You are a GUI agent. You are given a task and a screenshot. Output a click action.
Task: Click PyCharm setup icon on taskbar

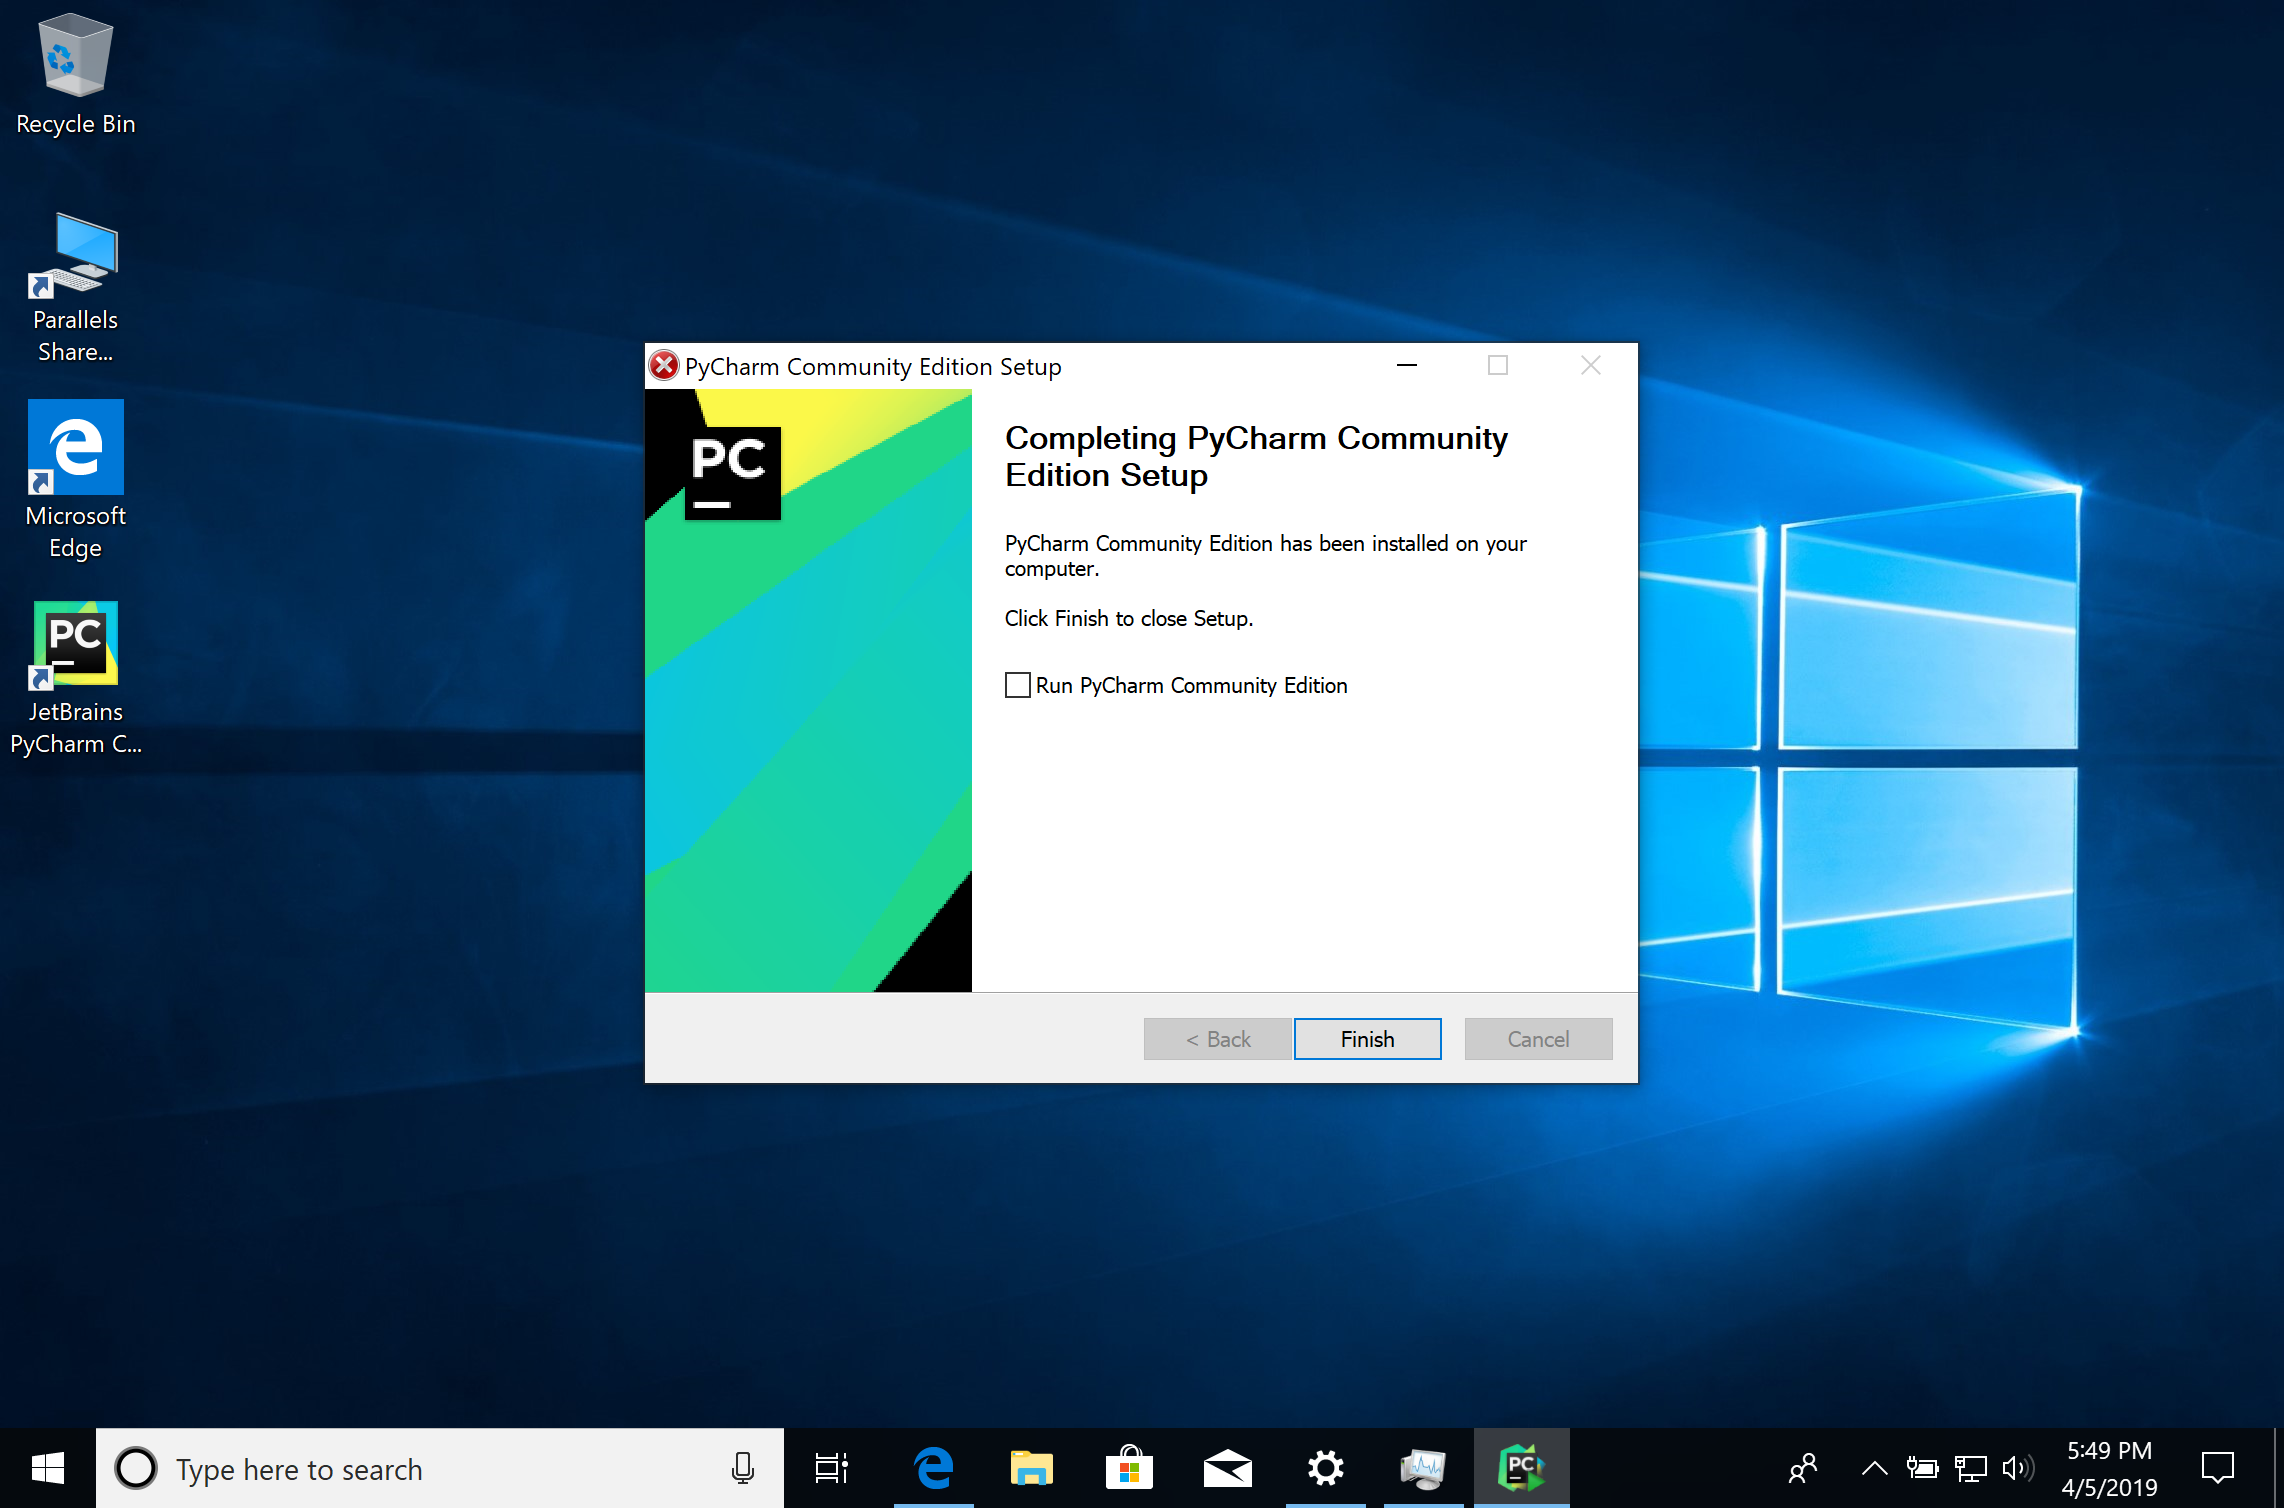(1521, 1468)
